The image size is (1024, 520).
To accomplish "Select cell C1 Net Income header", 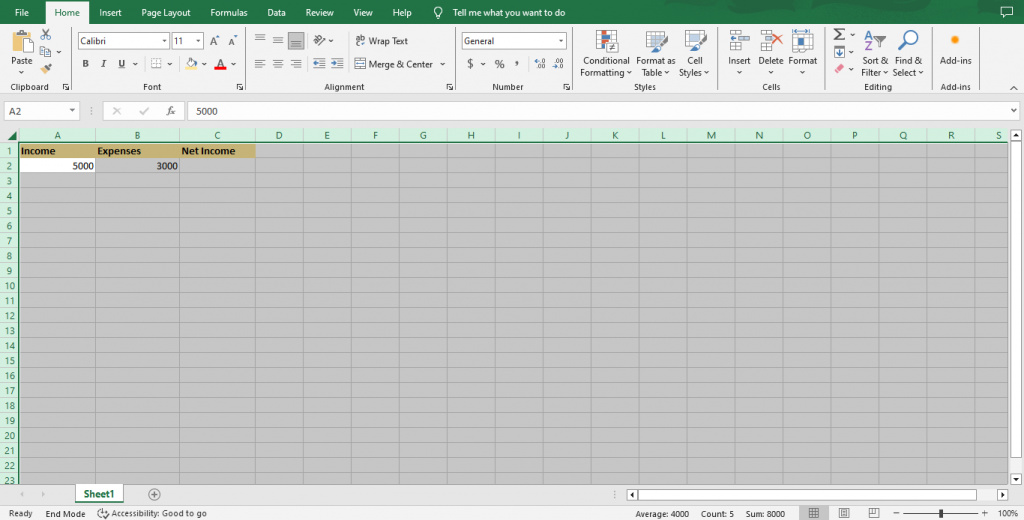I will [x=217, y=151].
